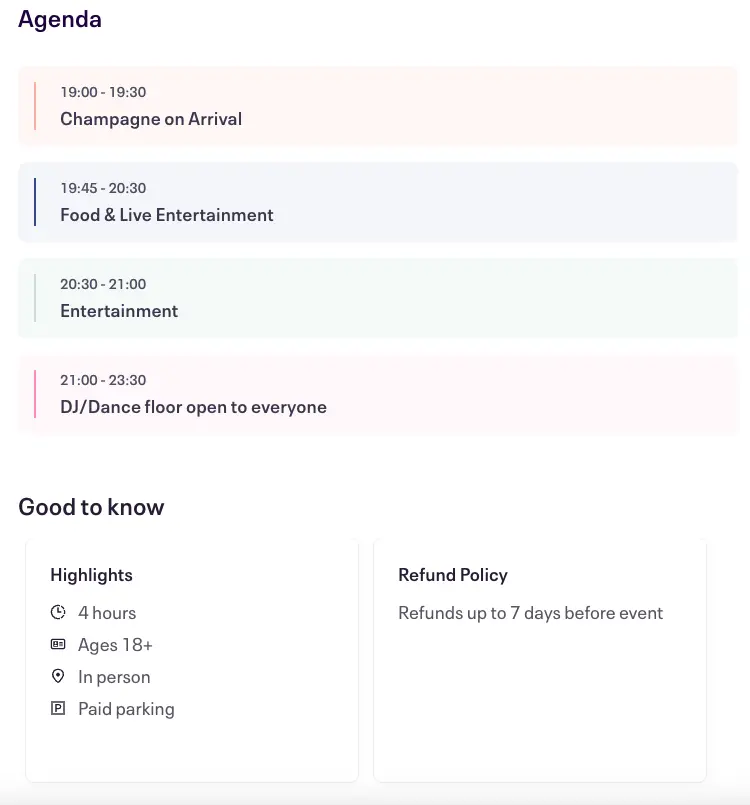
Task: Click the clock icon beside 4 hours
Action: pos(58,612)
